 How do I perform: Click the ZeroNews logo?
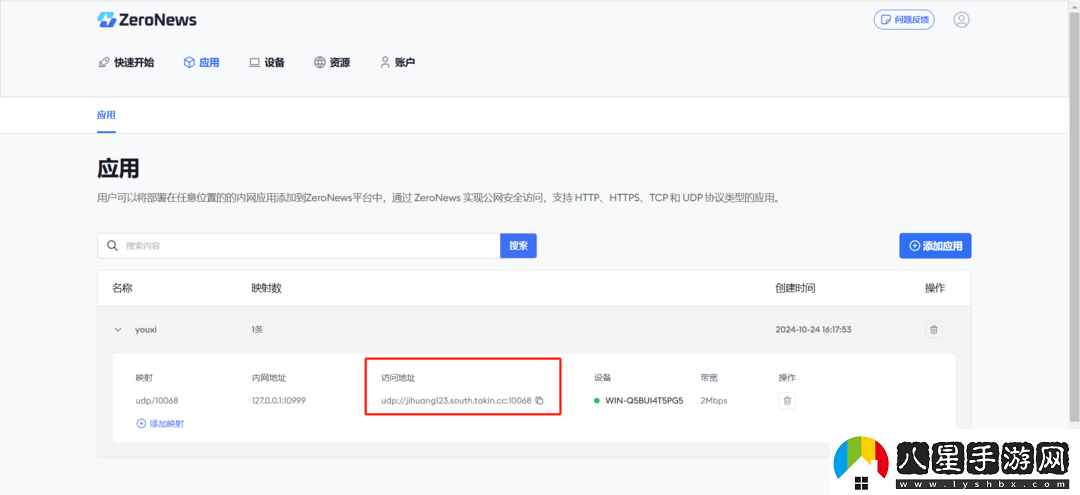147,20
